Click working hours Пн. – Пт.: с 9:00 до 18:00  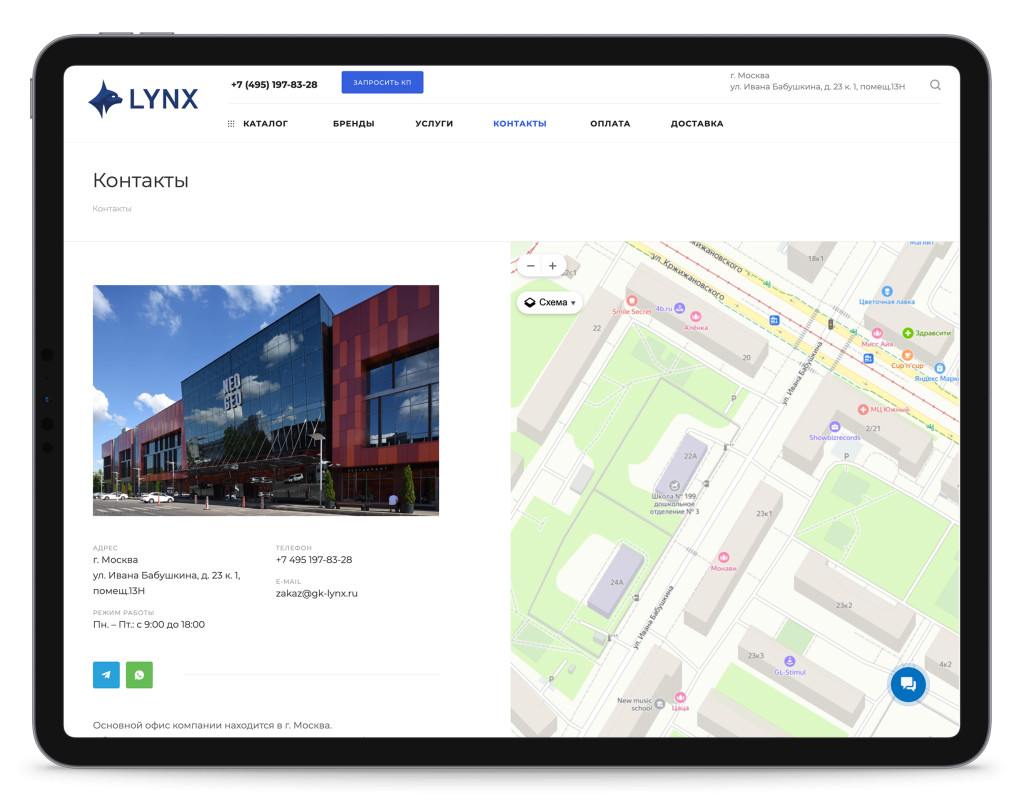tap(149, 624)
